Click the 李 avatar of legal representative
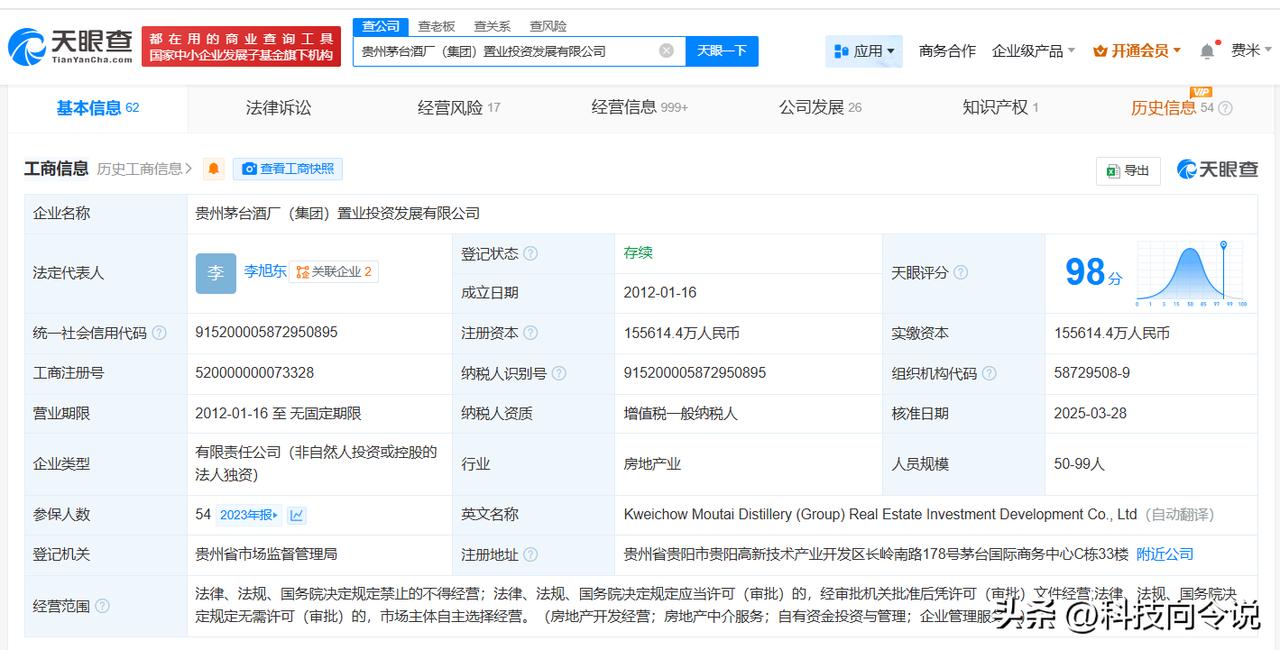The width and height of the screenshot is (1280, 650). 216,273
